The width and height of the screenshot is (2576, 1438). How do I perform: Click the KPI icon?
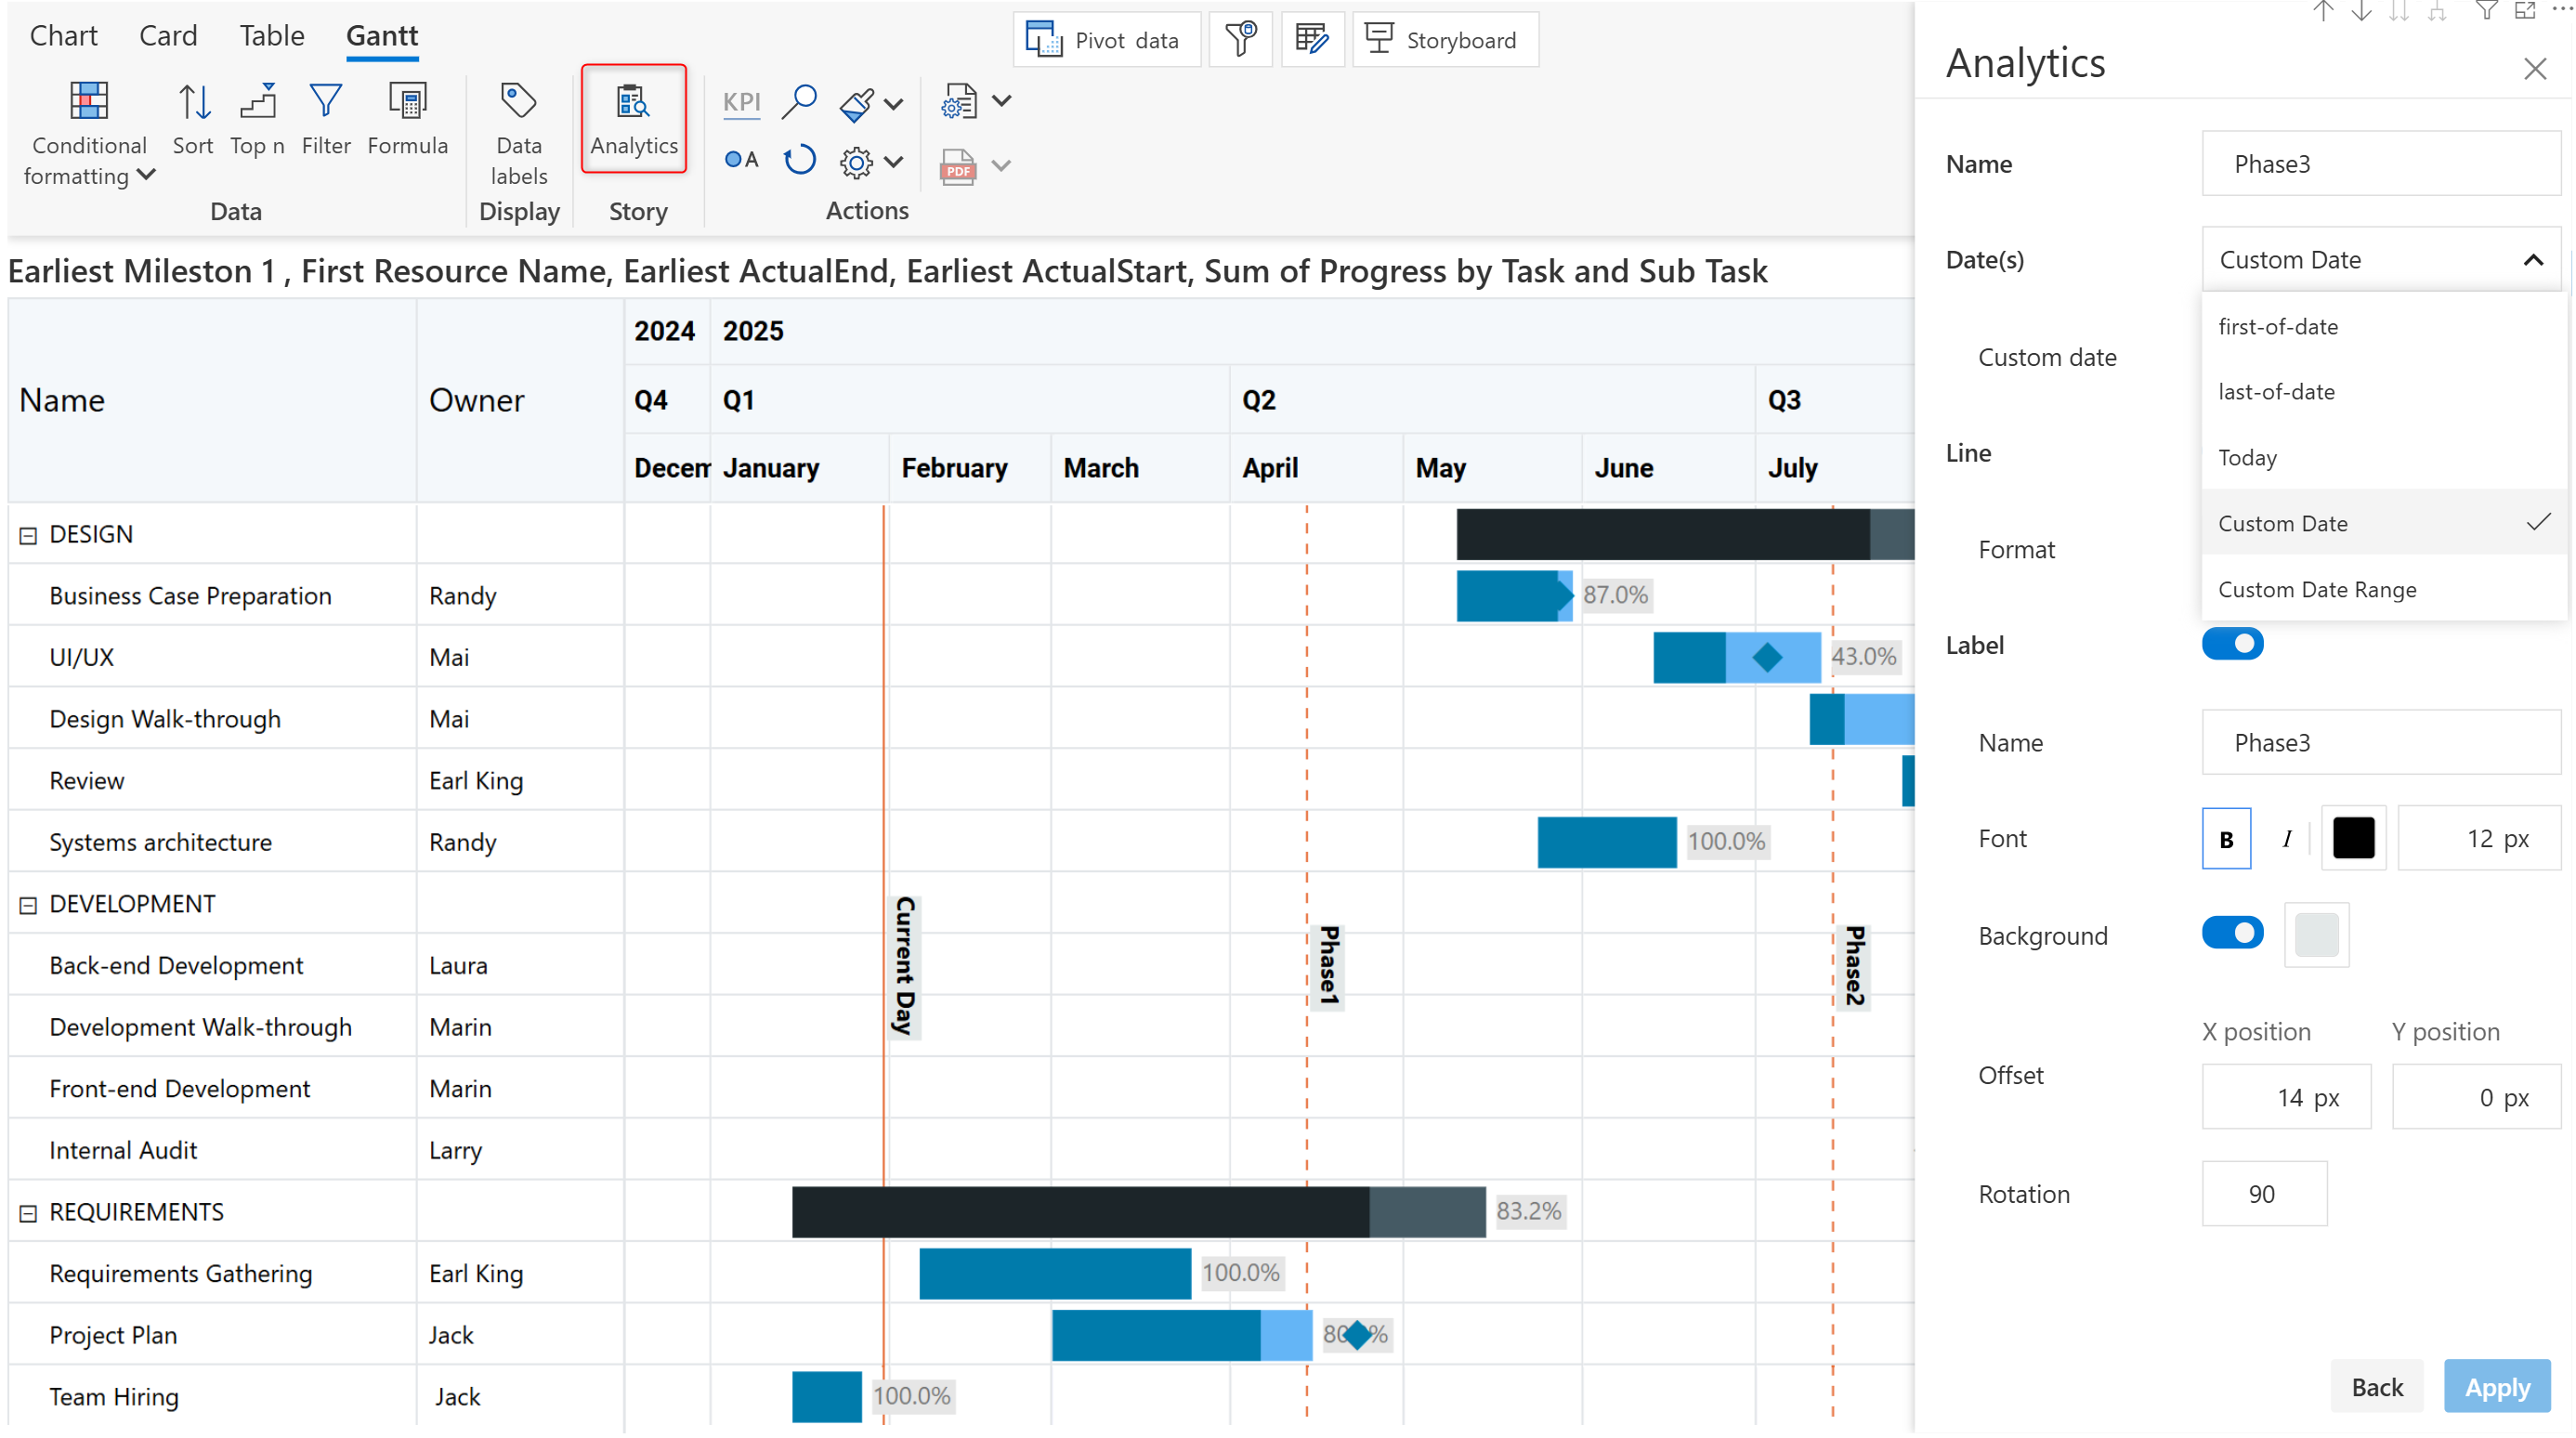point(741,102)
